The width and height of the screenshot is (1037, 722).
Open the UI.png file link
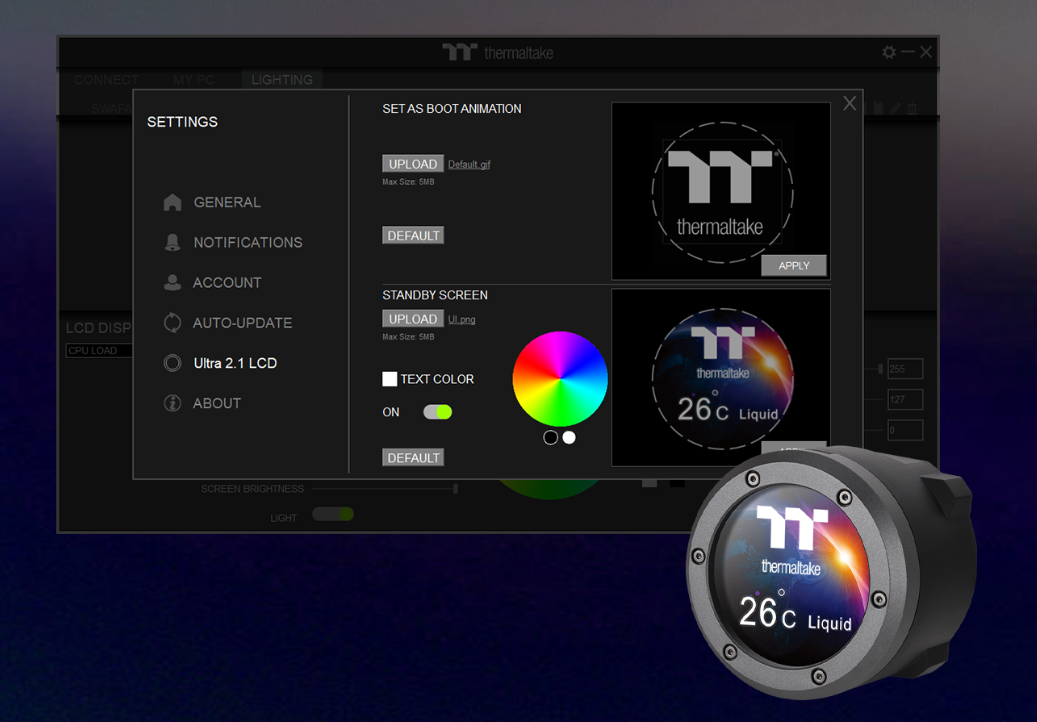tap(462, 319)
